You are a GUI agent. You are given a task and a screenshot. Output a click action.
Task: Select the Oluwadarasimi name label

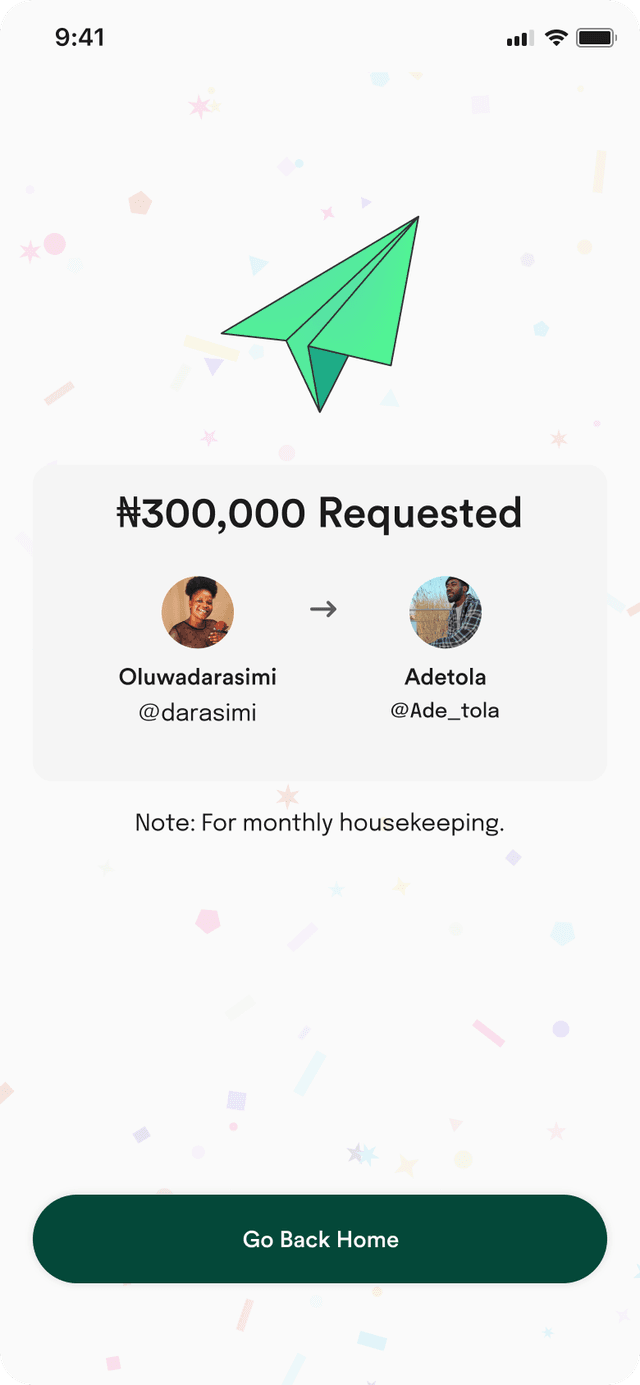(198, 677)
